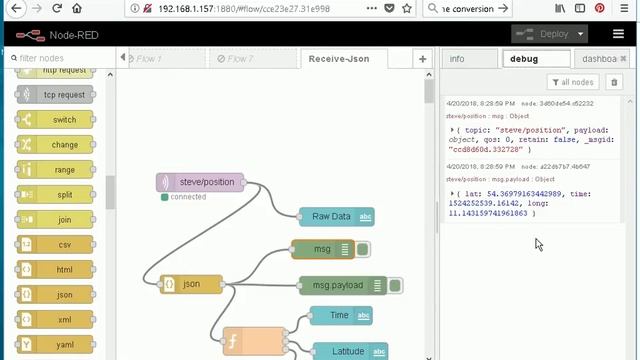The width and height of the screenshot is (640, 360).
Task: Bookmark this page with the star
Action: click(x=407, y=9)
